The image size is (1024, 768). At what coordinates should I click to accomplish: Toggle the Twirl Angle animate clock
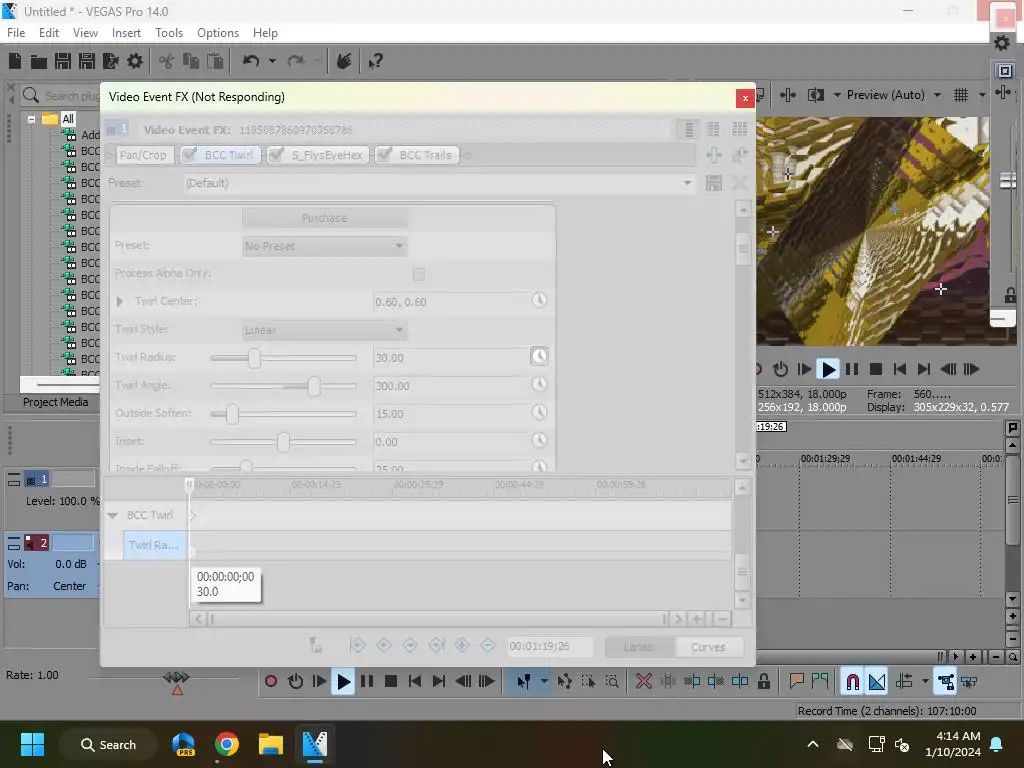[x=539, y=385]
